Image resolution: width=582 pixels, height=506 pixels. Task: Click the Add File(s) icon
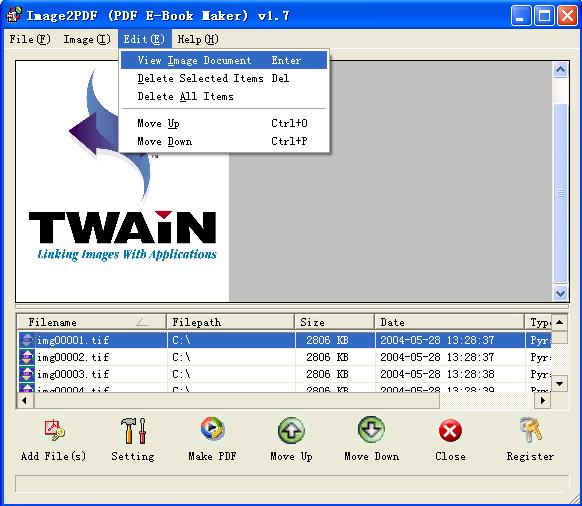click(54, 430)
